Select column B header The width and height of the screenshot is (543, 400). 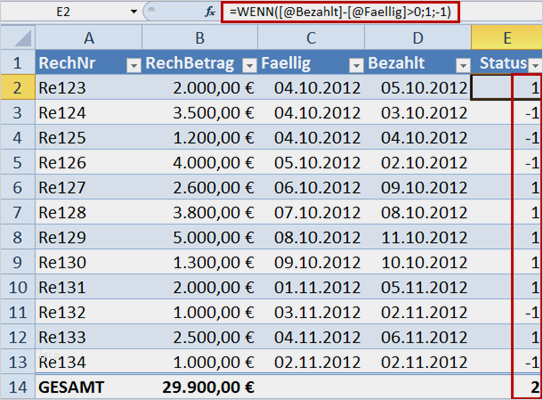[200, 38]
